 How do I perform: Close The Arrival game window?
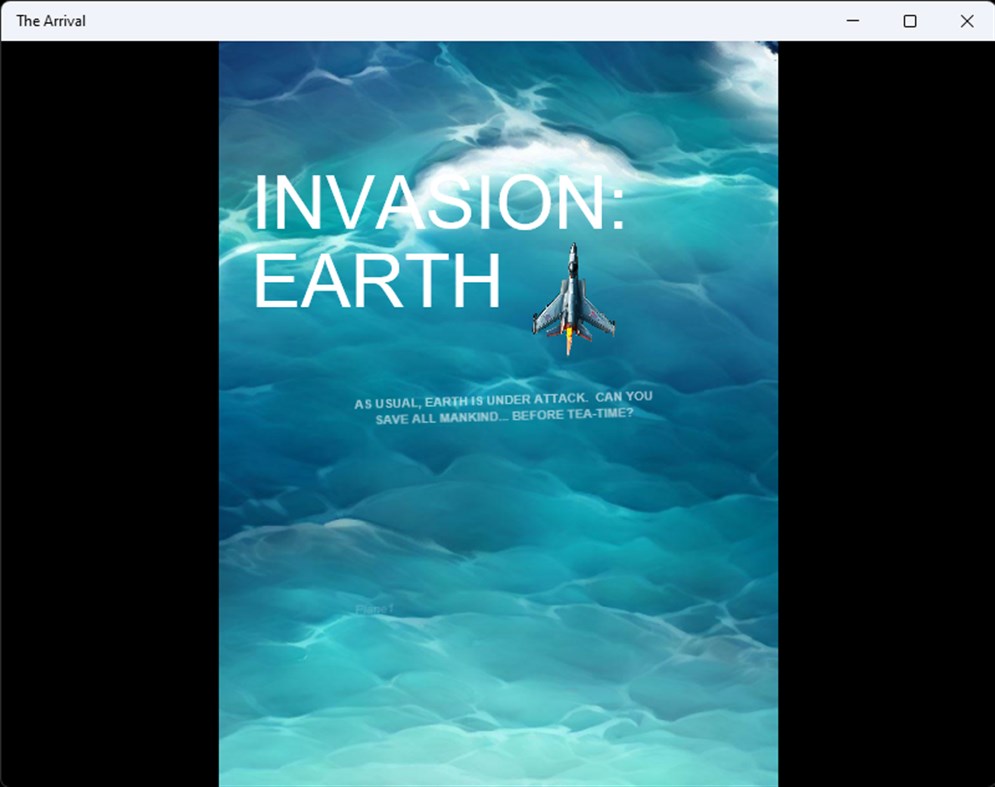(966, 20)
